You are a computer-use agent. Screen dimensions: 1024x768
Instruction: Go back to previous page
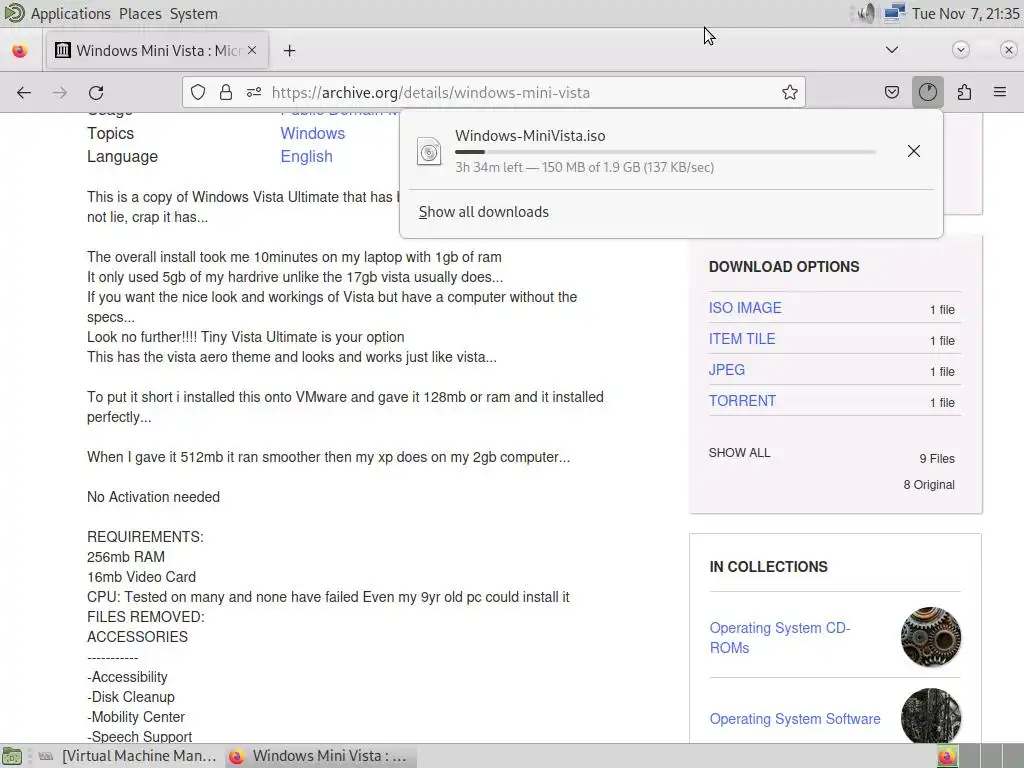coord(24,93)
